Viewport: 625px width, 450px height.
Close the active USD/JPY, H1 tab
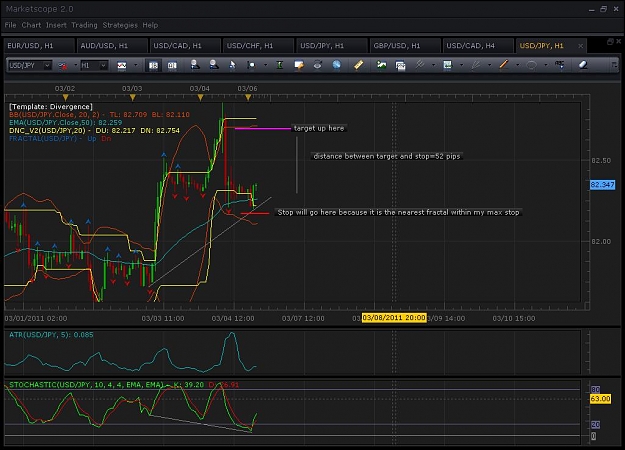pos(580,46)
